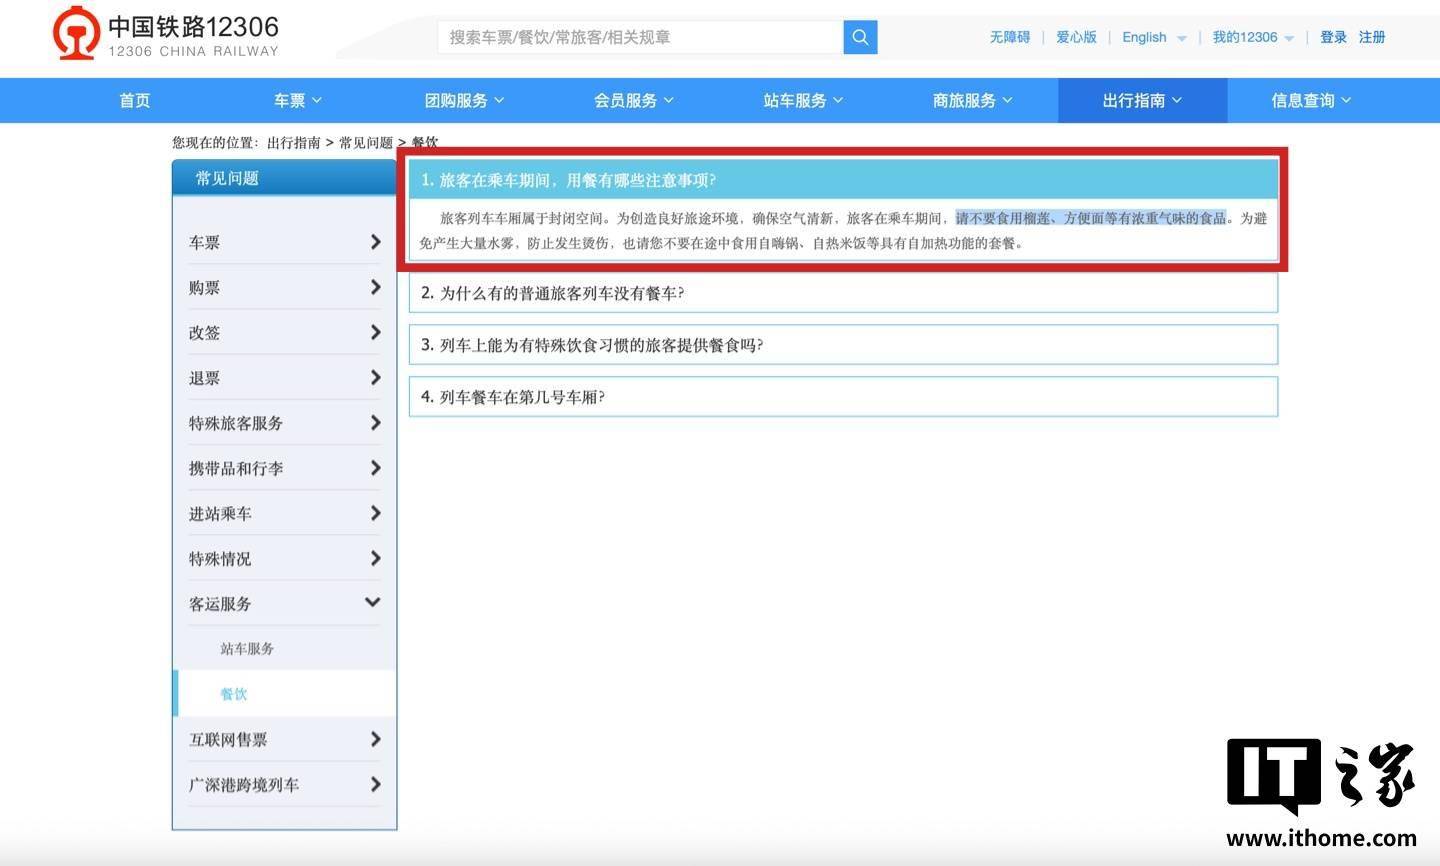The height and width of the screenshot is (866, 1440).
Task: Click the 注册 registration link
Action: point(1371,37)
